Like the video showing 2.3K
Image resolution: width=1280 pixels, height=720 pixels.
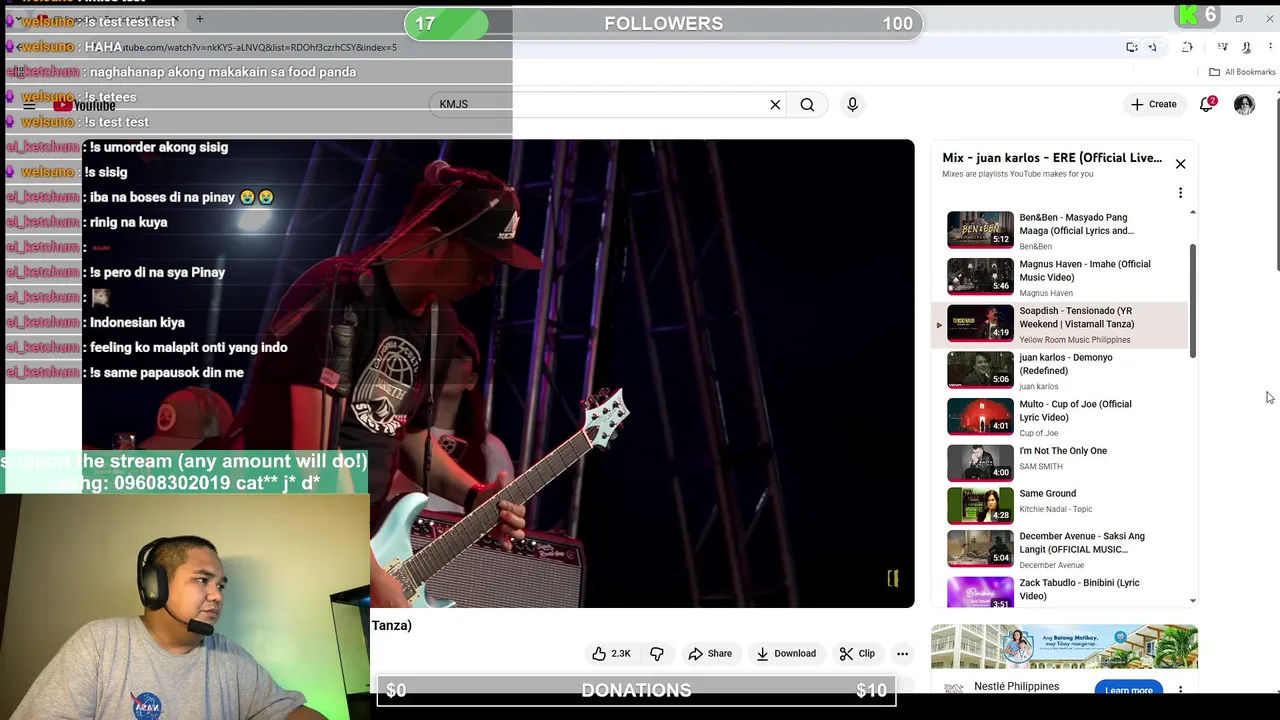point(611,653)
